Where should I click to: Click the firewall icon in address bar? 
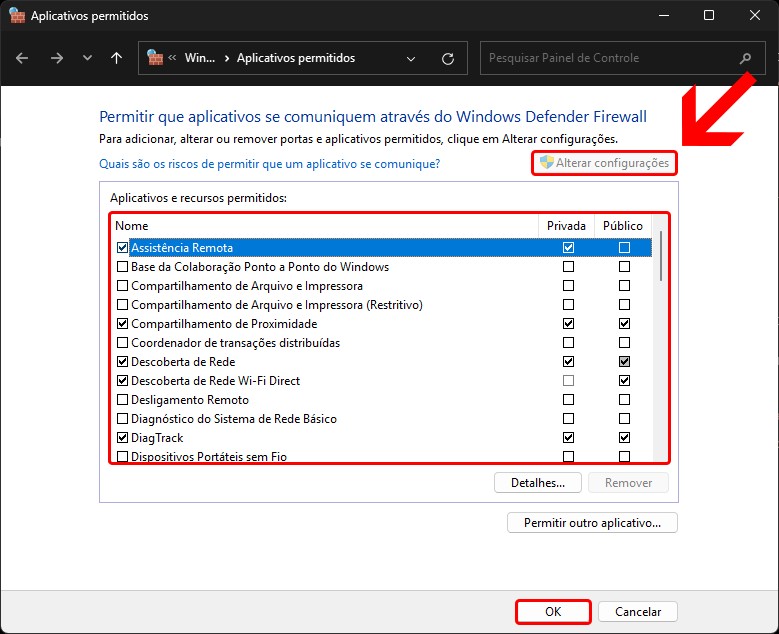click(155, 58)
